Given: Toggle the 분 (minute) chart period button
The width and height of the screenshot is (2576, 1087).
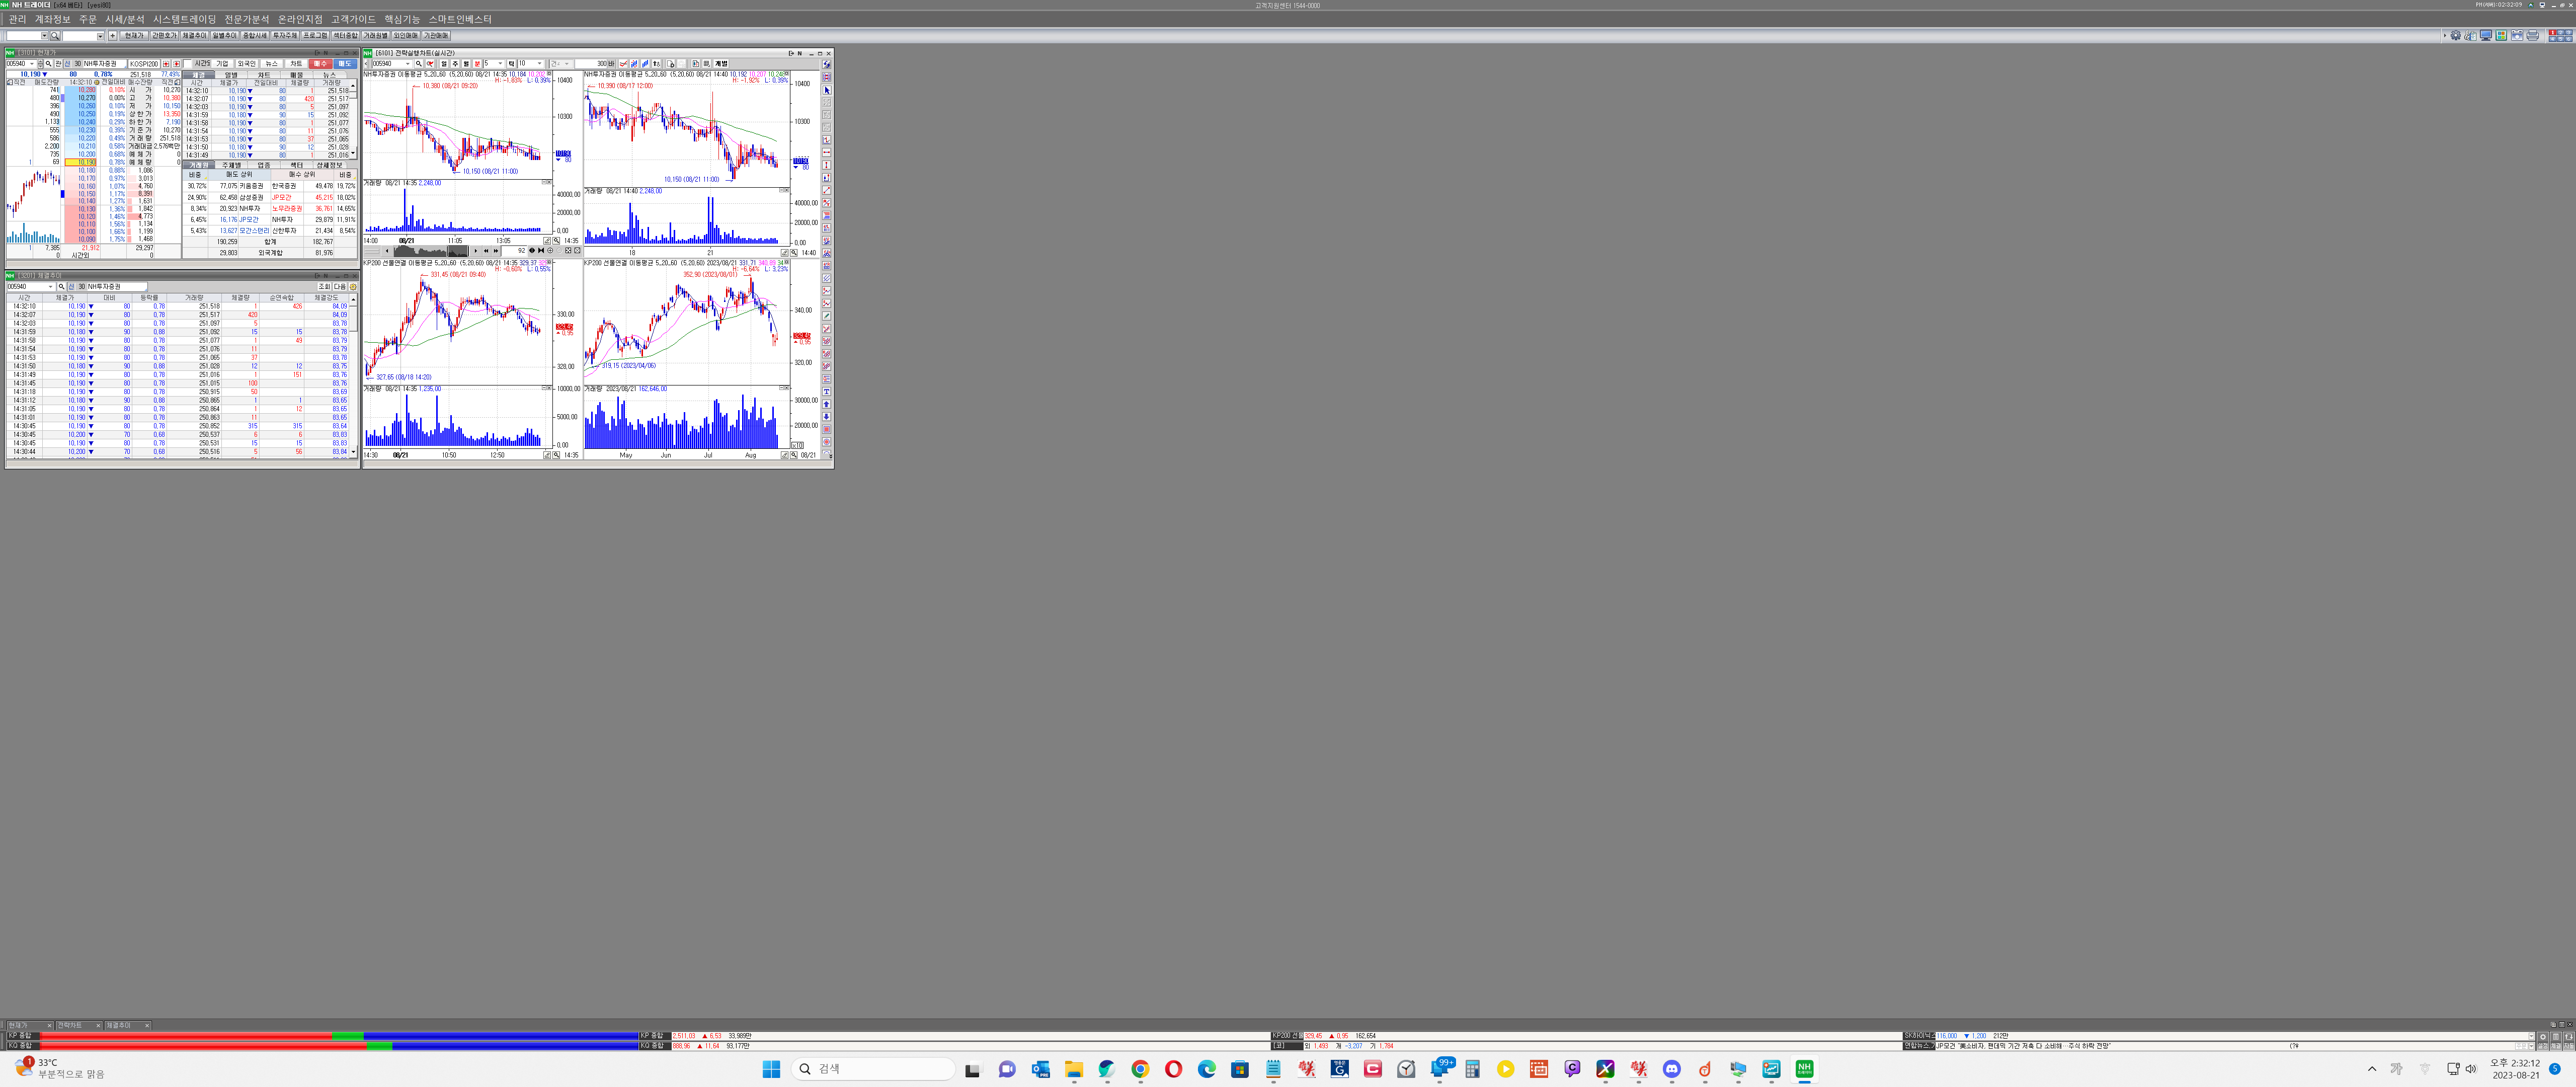Looking at the screenshot, I should click(477, 64).
